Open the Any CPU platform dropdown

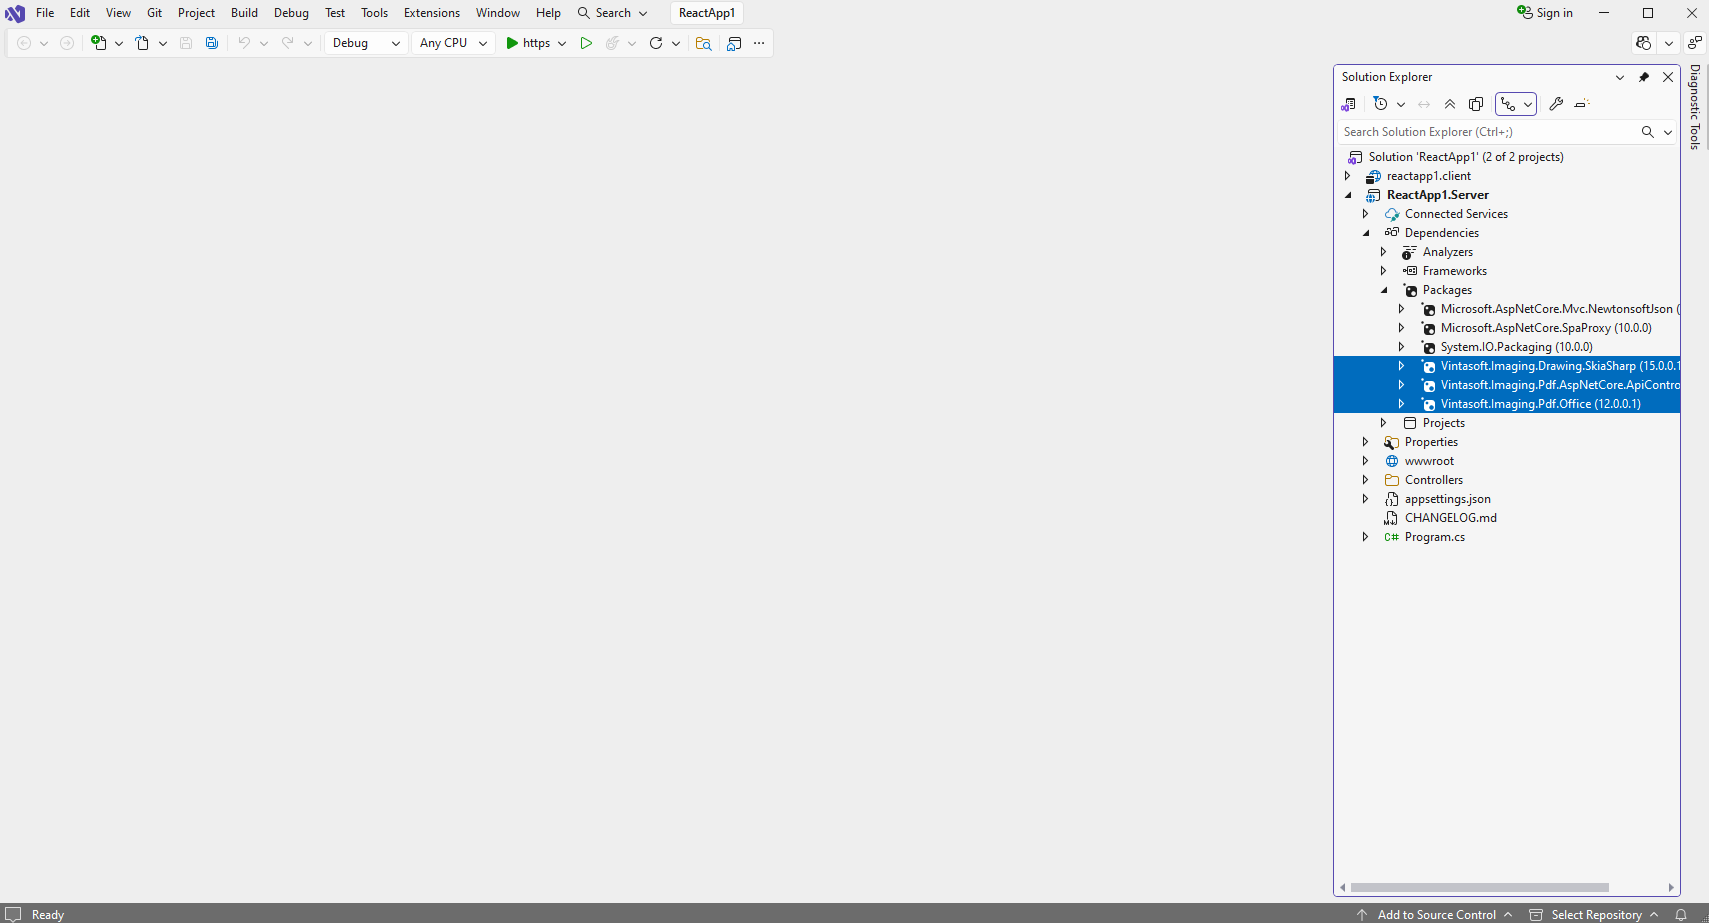tap(453, 43)
